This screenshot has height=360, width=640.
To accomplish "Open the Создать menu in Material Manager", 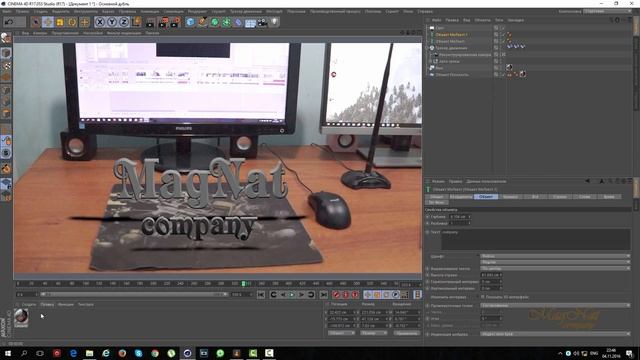I will 29,304.
